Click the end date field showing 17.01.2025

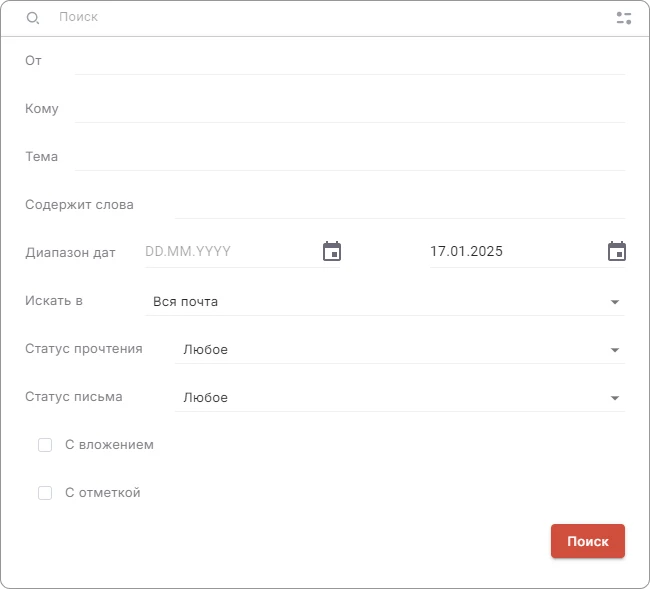point(510,252)
